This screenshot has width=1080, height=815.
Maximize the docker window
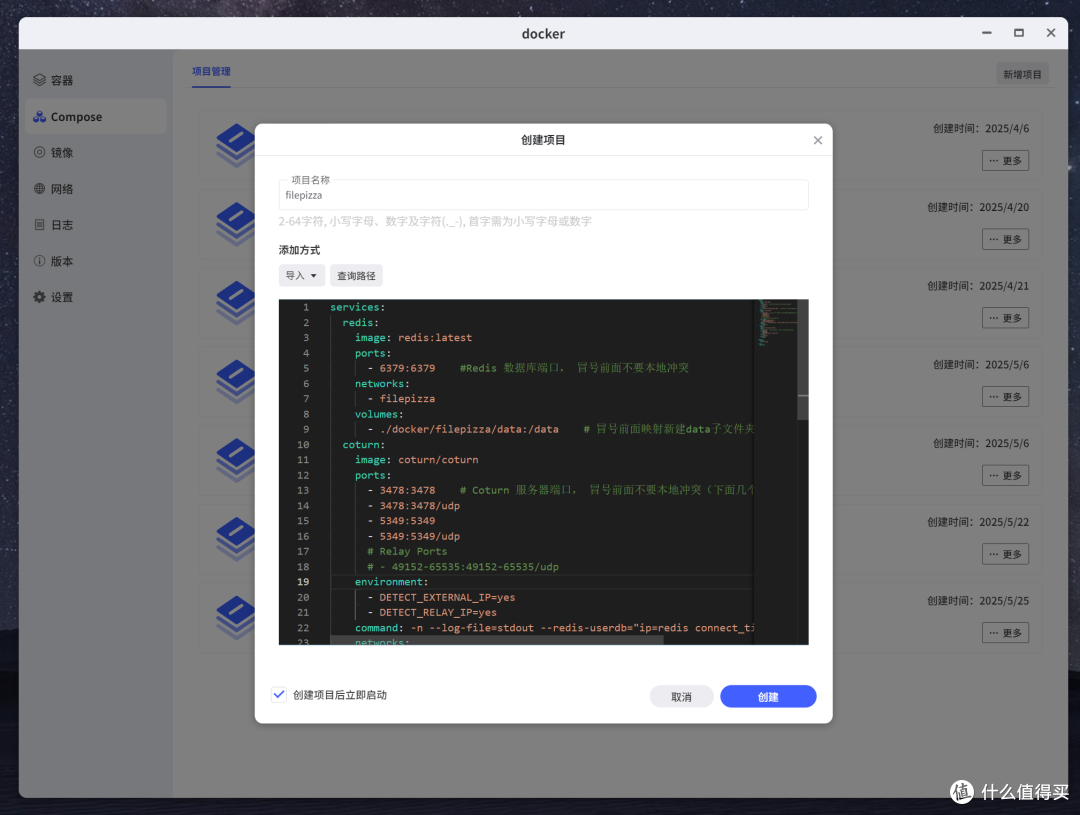(1019, 33)
